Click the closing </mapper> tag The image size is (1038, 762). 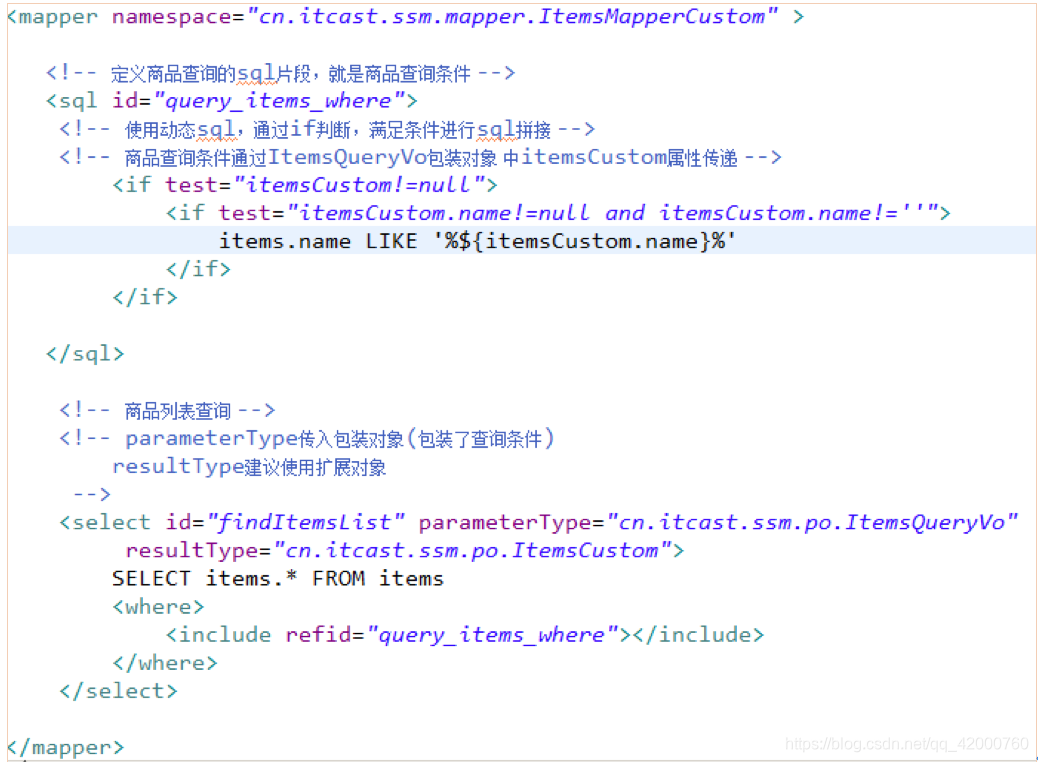[66, 747]
